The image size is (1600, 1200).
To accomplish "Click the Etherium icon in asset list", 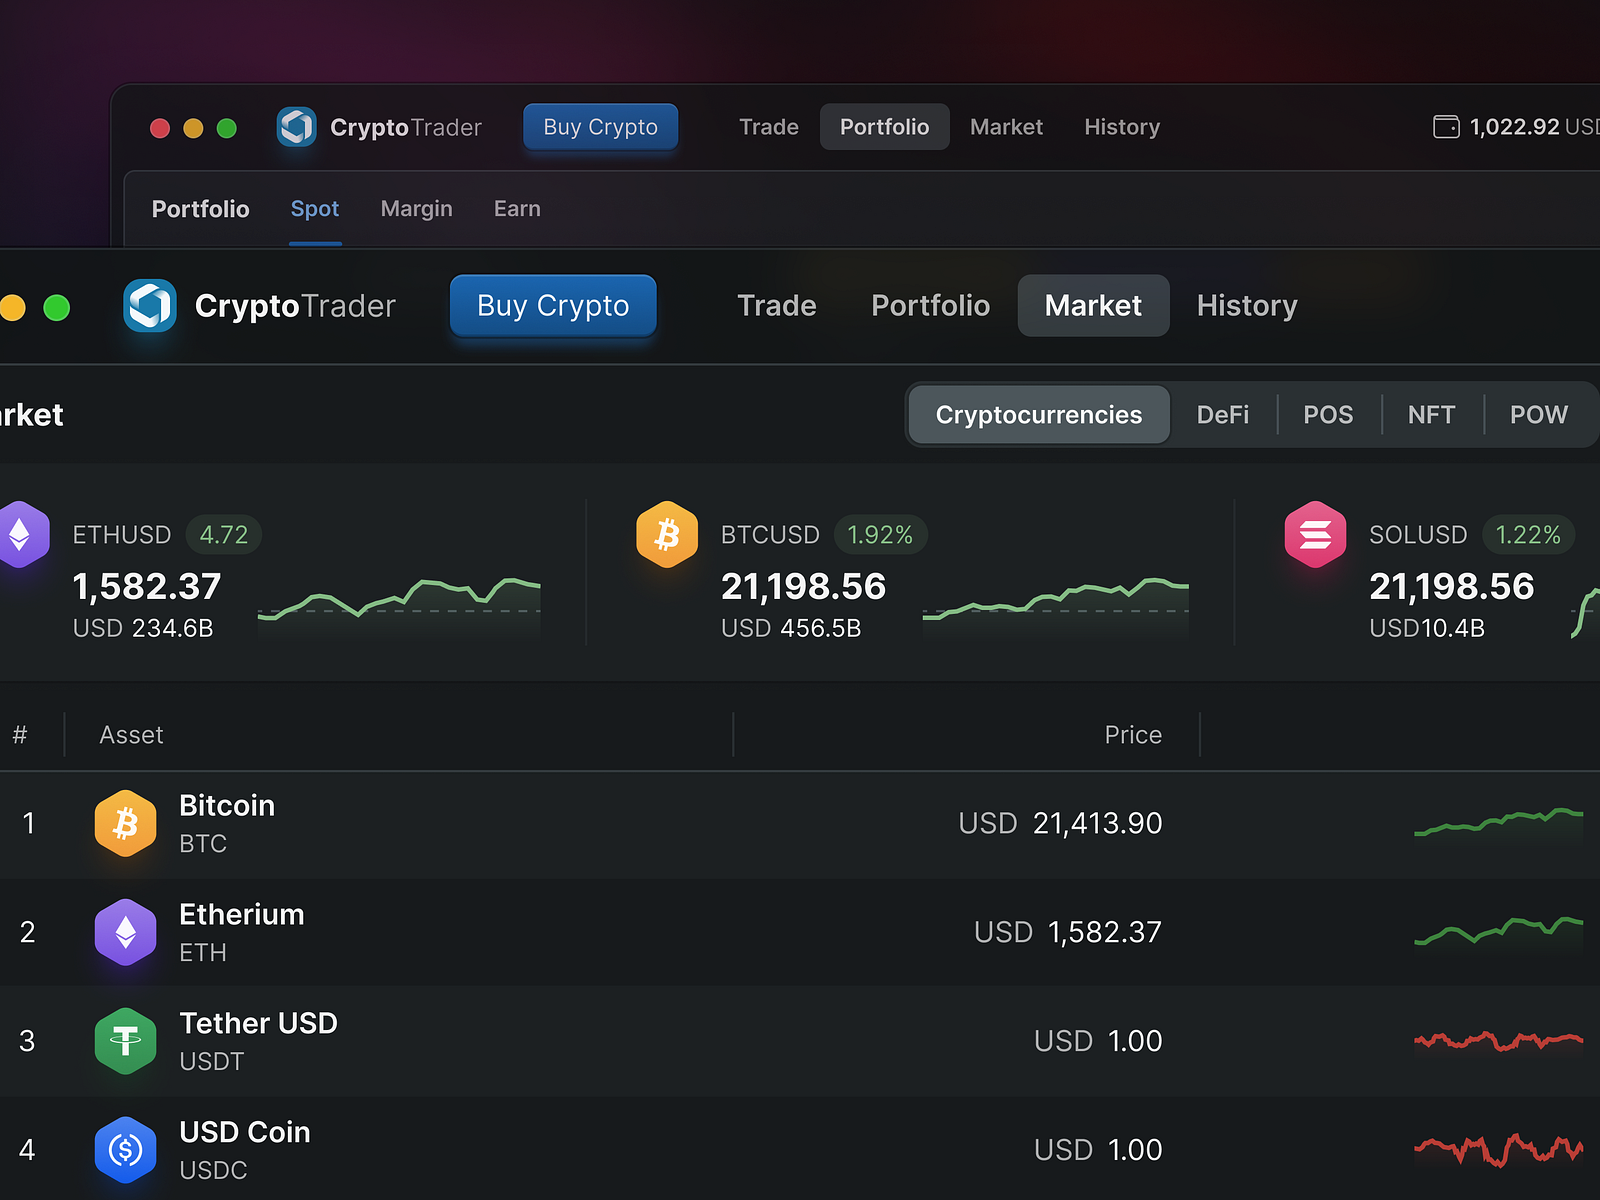I will 125,932.
